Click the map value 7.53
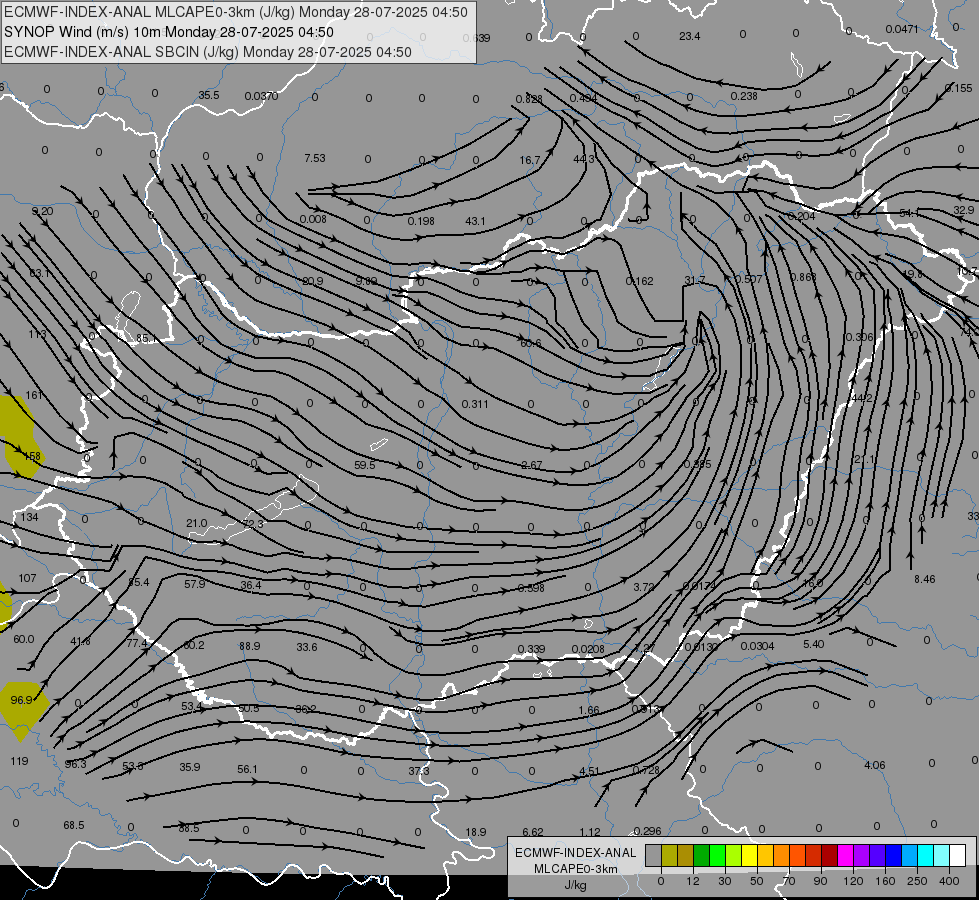This screenshot has width=979, height=900. click(315, 158)
